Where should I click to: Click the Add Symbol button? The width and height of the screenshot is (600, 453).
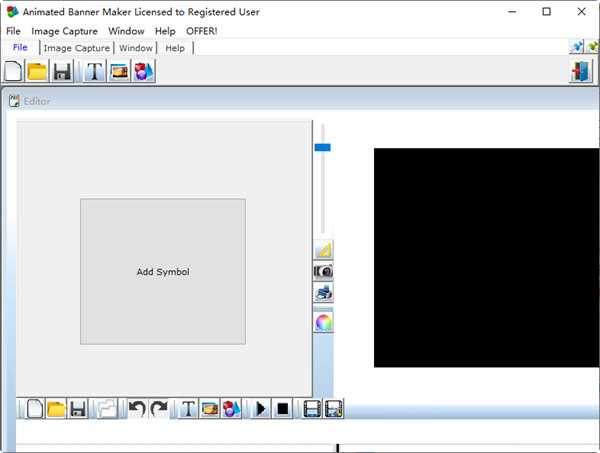[x=163, y=272]
